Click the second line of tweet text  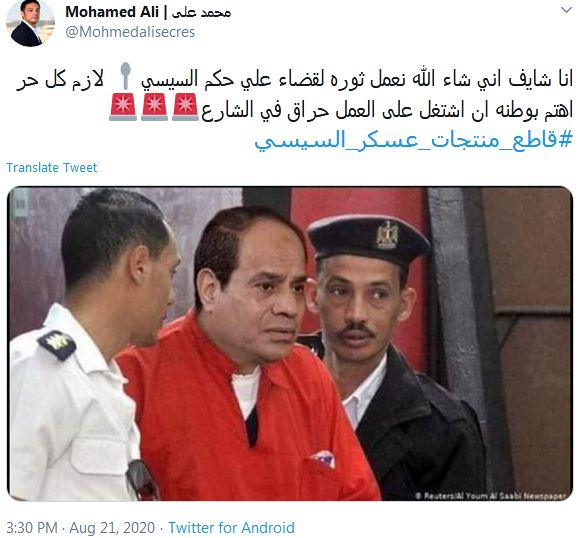pos(387,110)
